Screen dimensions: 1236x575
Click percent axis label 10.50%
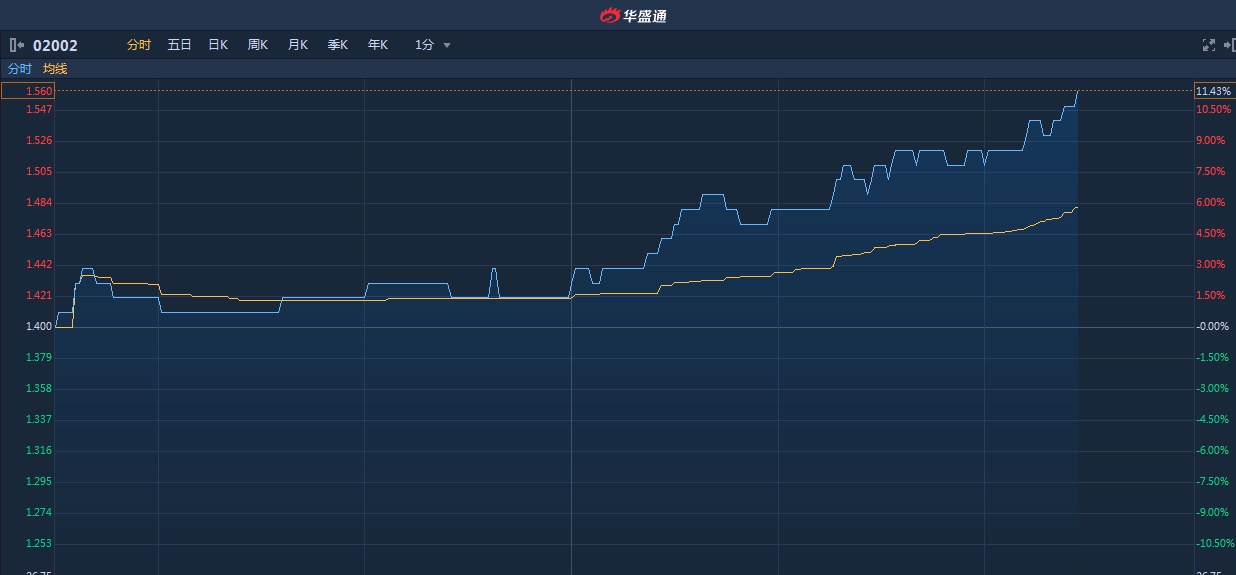point(1215,109)
